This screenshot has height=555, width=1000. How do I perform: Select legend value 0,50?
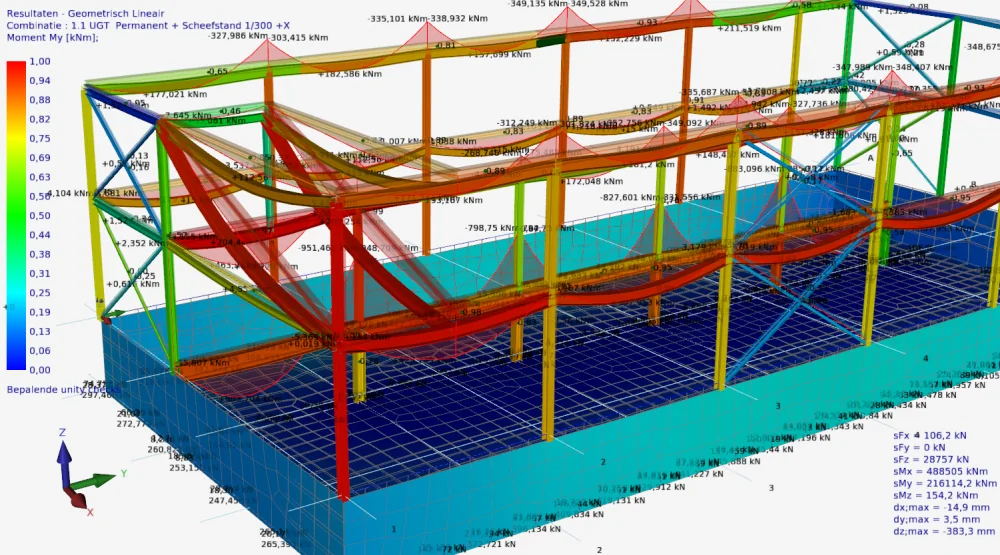(40, 216)
